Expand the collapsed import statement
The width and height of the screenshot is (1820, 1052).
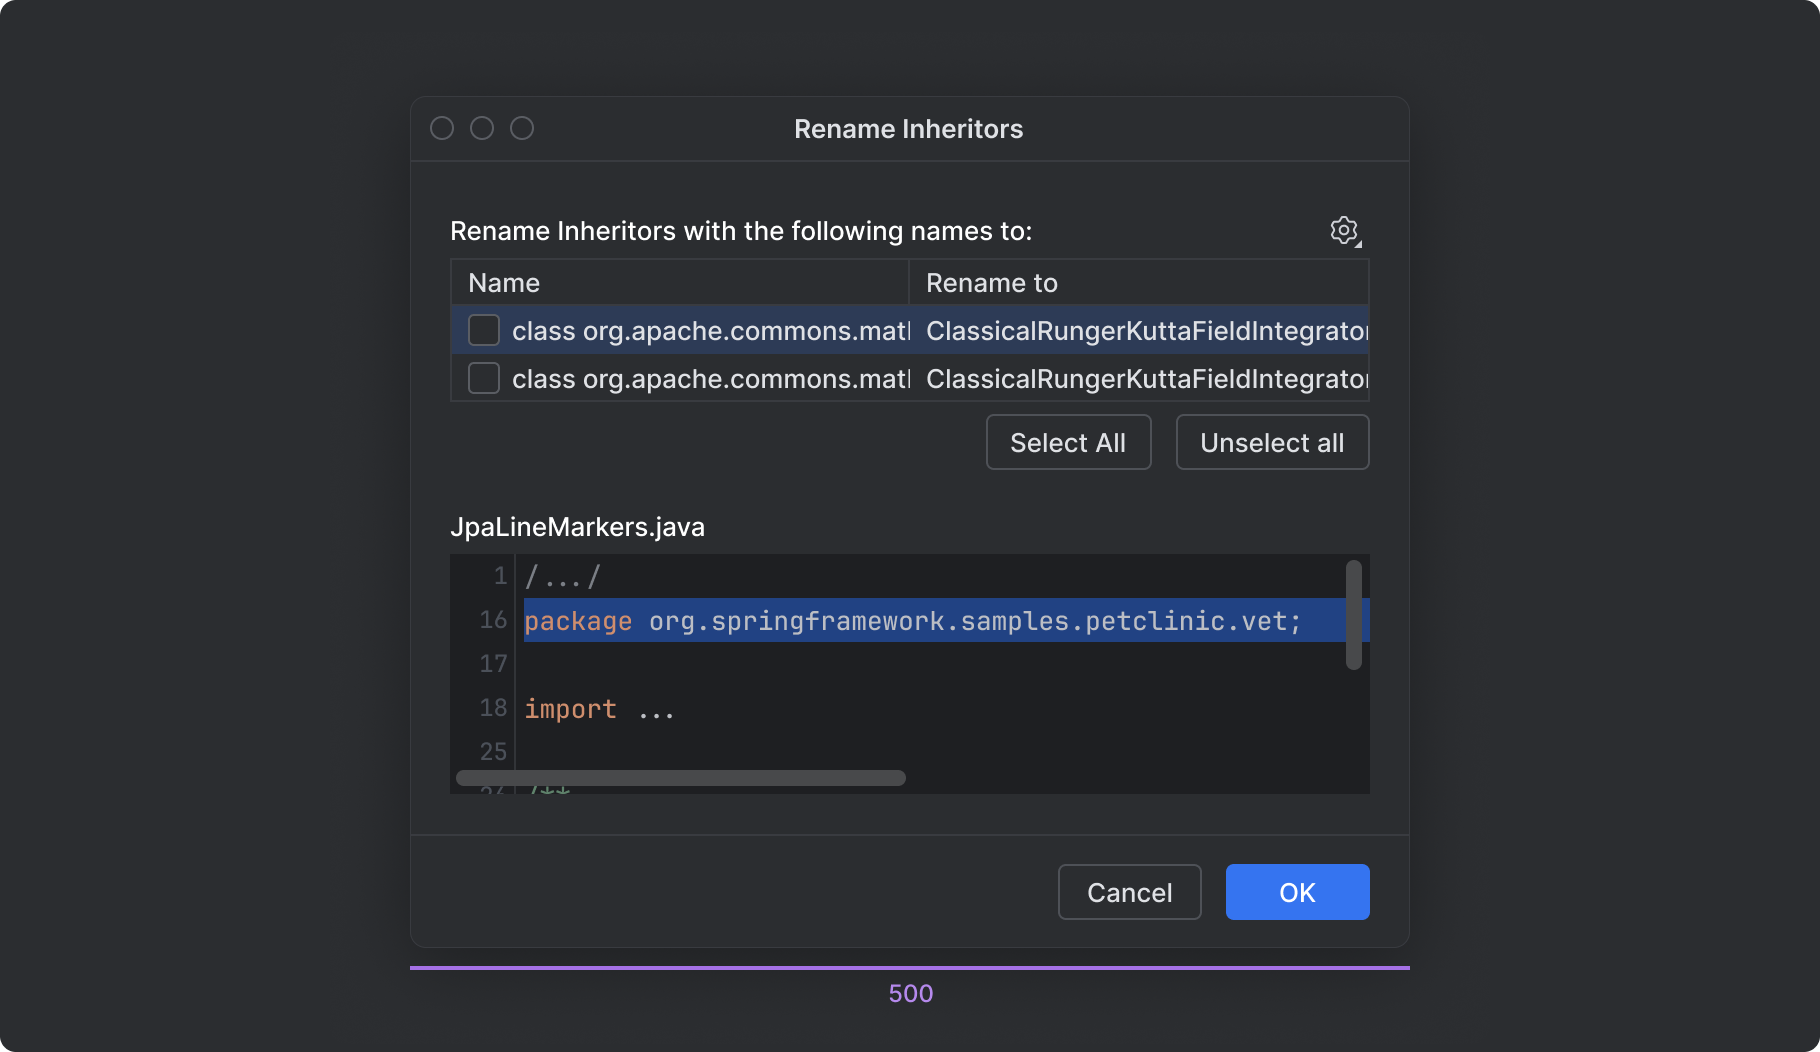point(657,709)
